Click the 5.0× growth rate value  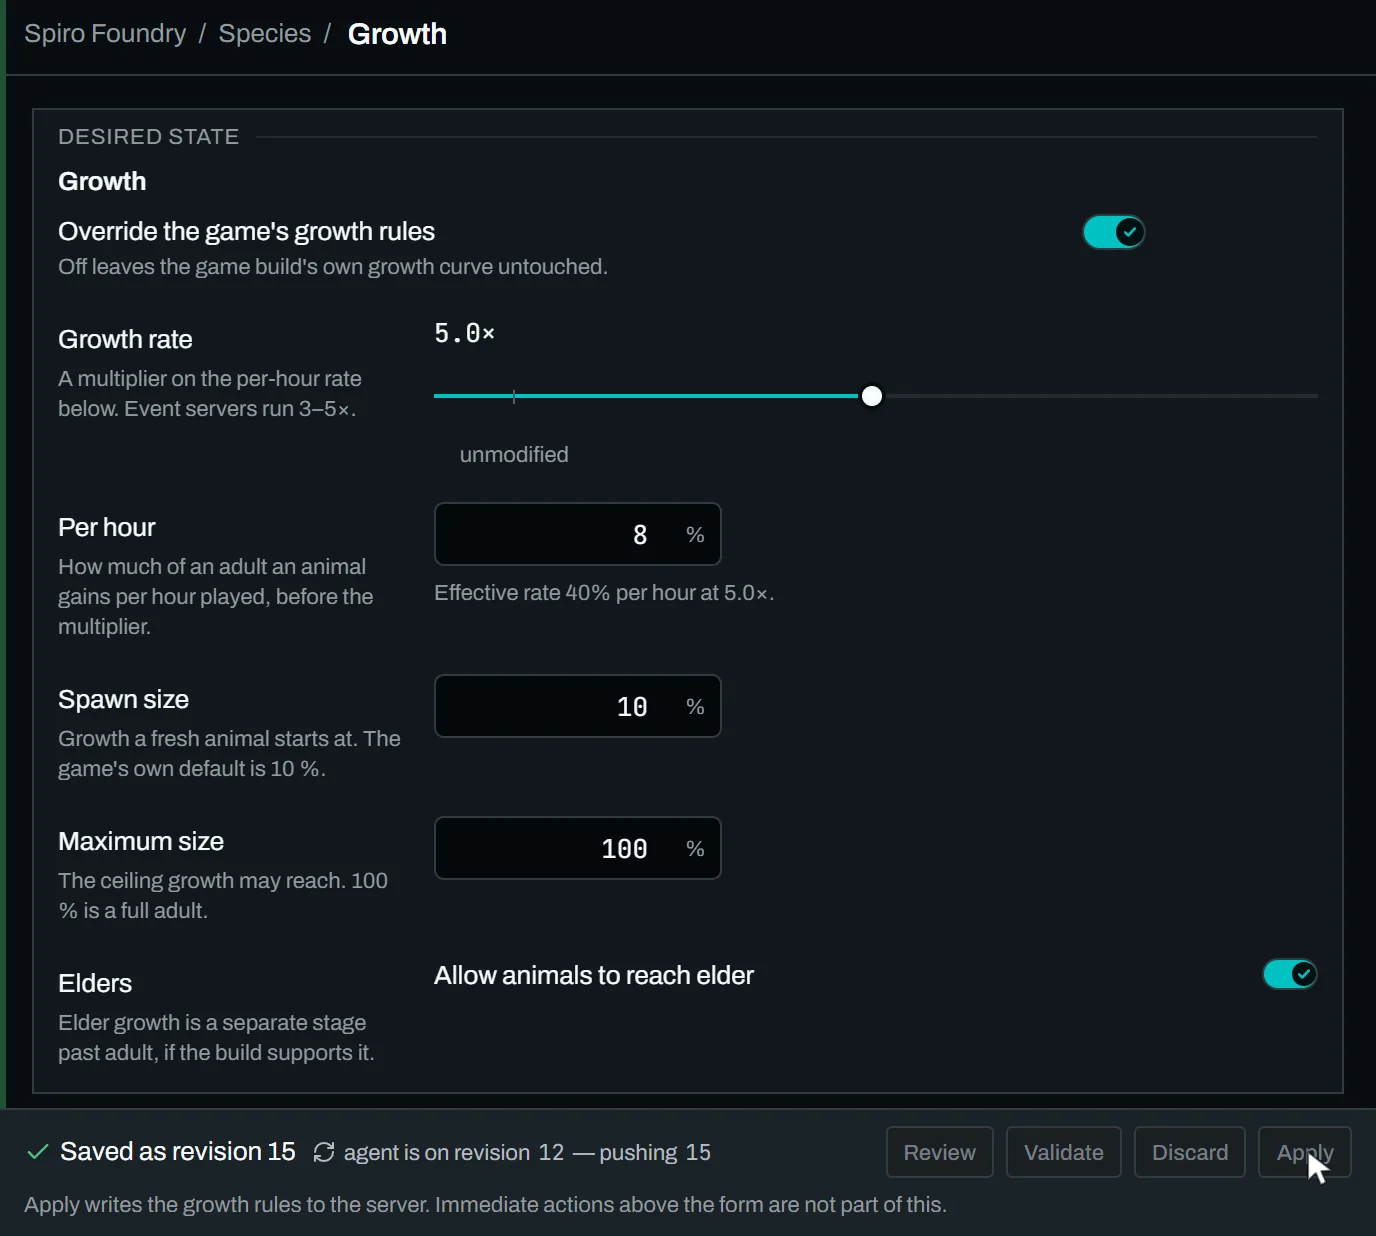(465, 333)
